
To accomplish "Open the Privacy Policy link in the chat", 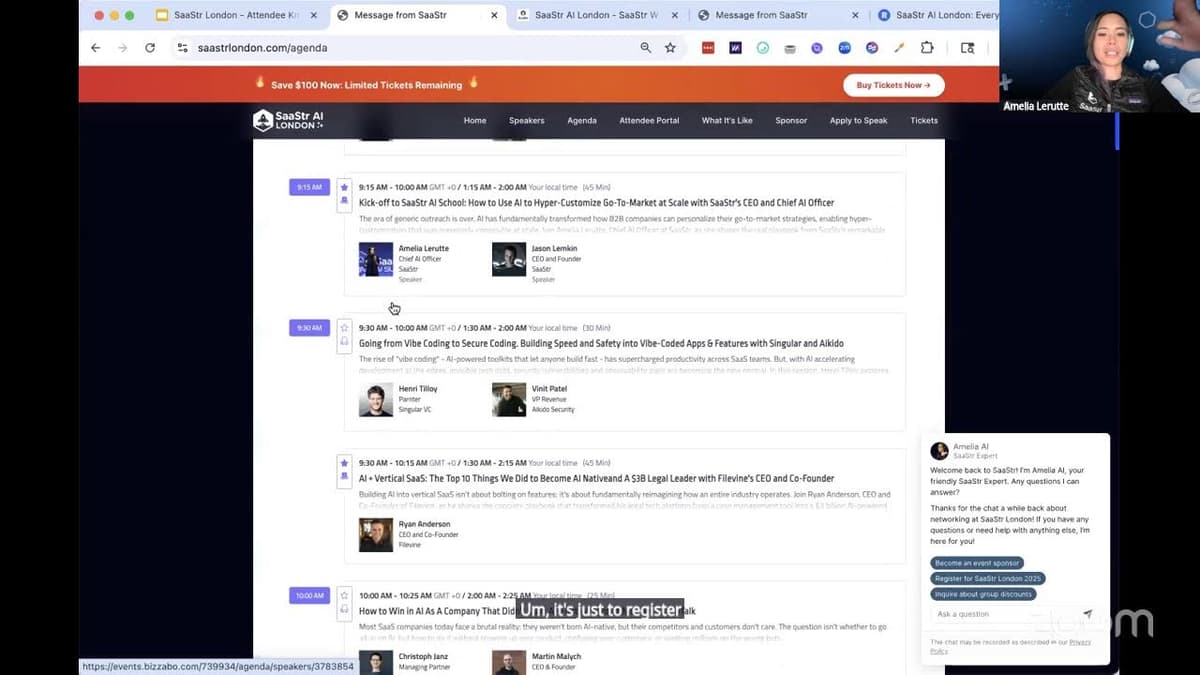I will (x=1009, y=646).
